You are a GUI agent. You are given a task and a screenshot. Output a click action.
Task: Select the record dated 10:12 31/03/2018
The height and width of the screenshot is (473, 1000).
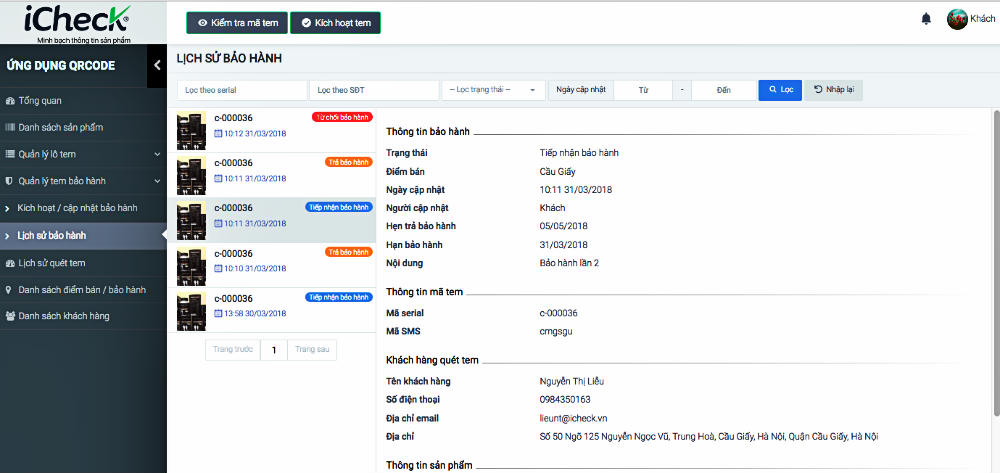click(x=272, y=131)
